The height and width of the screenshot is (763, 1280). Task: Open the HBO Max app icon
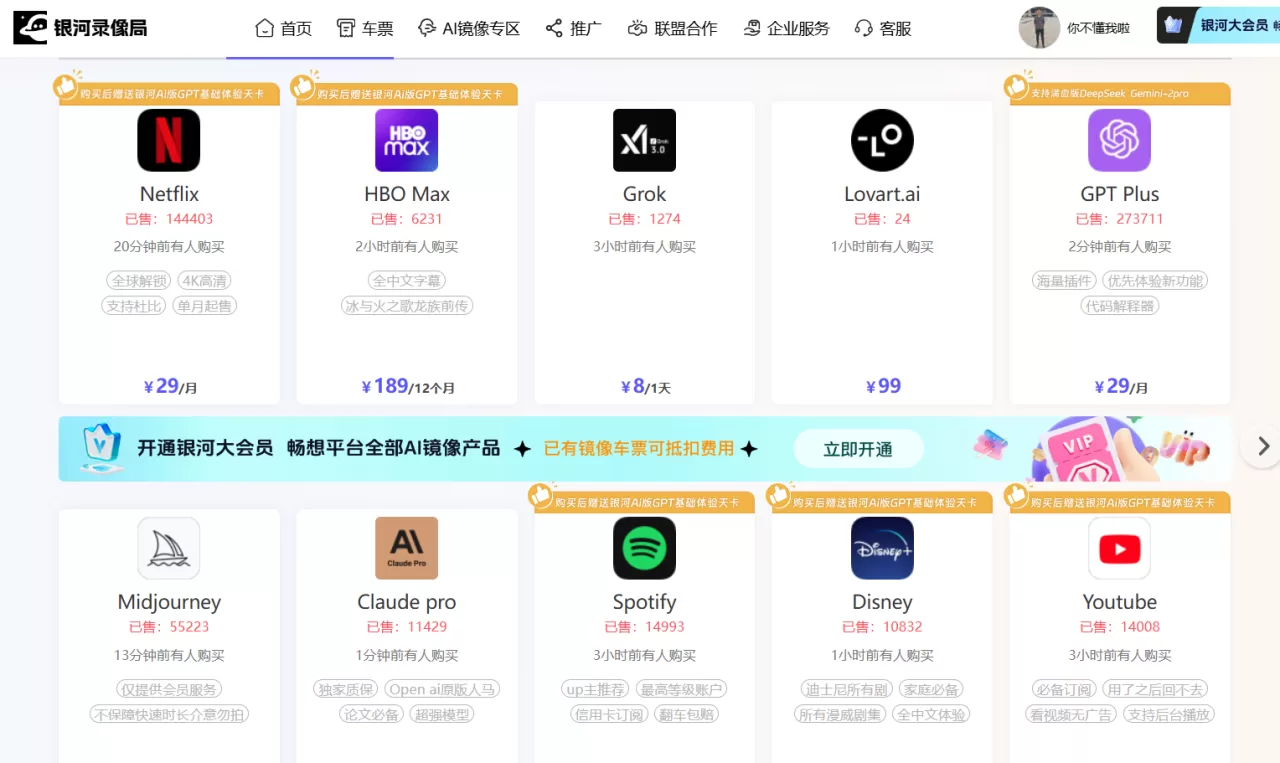tap(407, 140)
